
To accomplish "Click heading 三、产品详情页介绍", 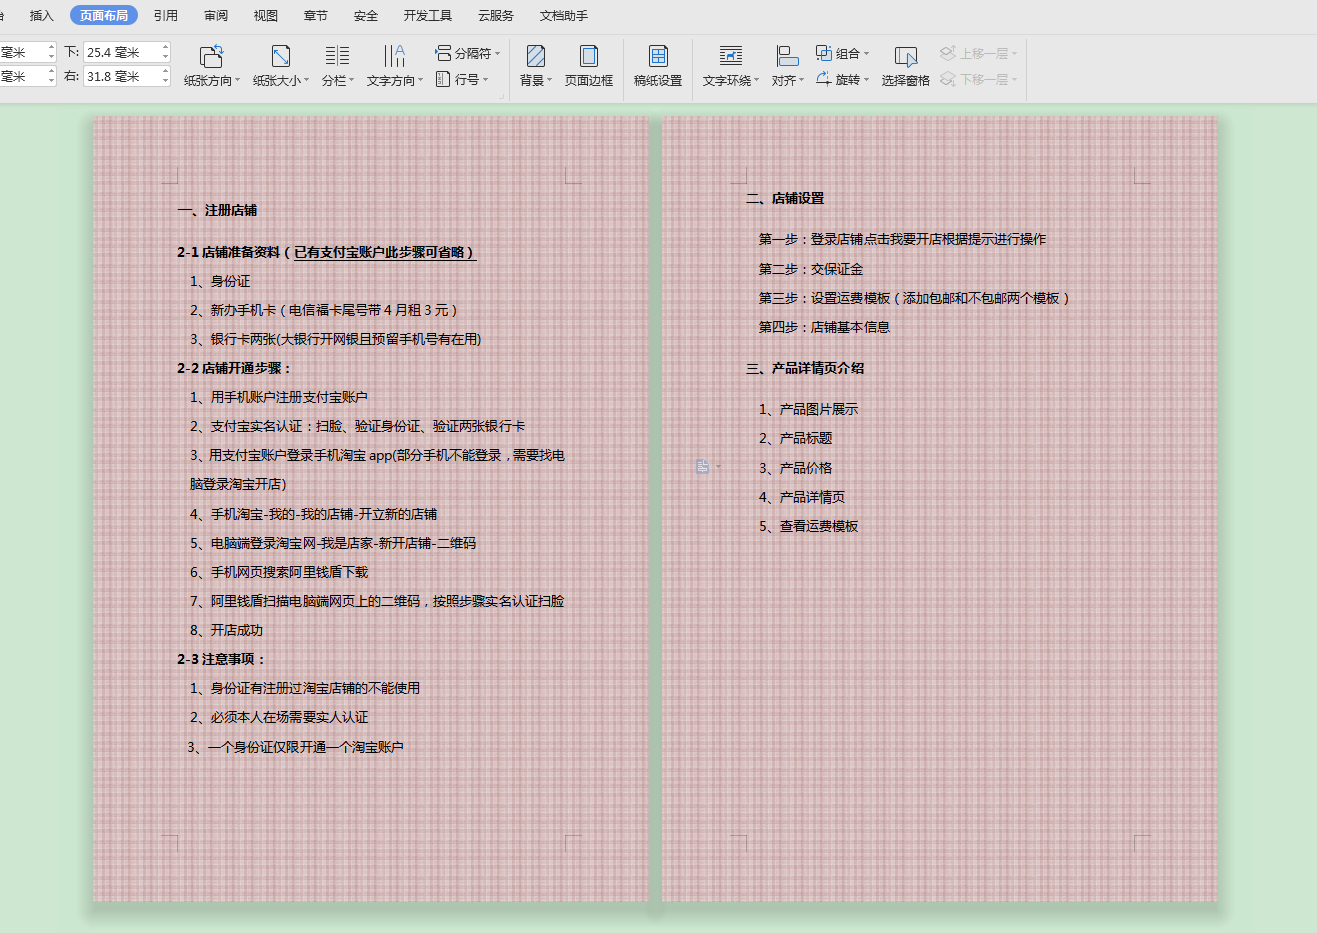I will [x=805, y=368].
